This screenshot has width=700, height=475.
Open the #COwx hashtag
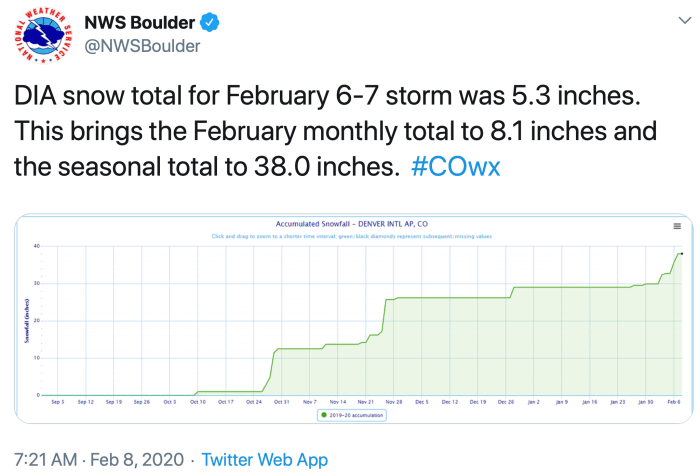(x=455, y=167)
